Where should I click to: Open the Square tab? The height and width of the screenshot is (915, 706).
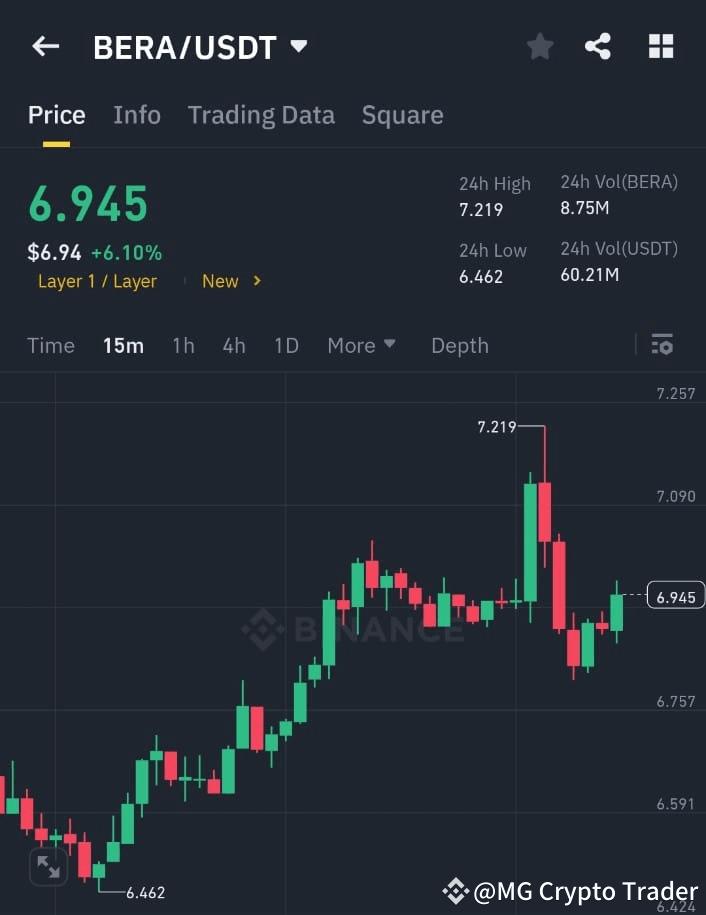click(402, 115)
